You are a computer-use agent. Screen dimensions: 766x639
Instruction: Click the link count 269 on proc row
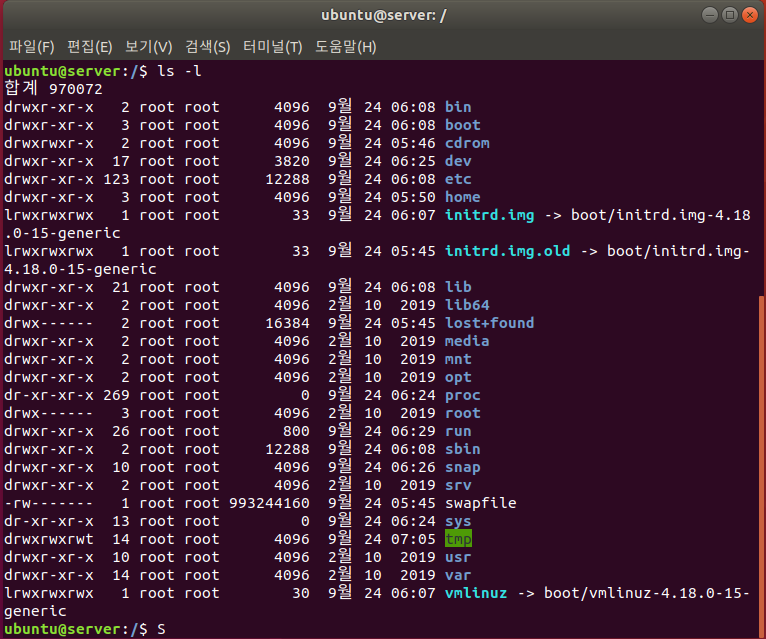tap(116, 396)
